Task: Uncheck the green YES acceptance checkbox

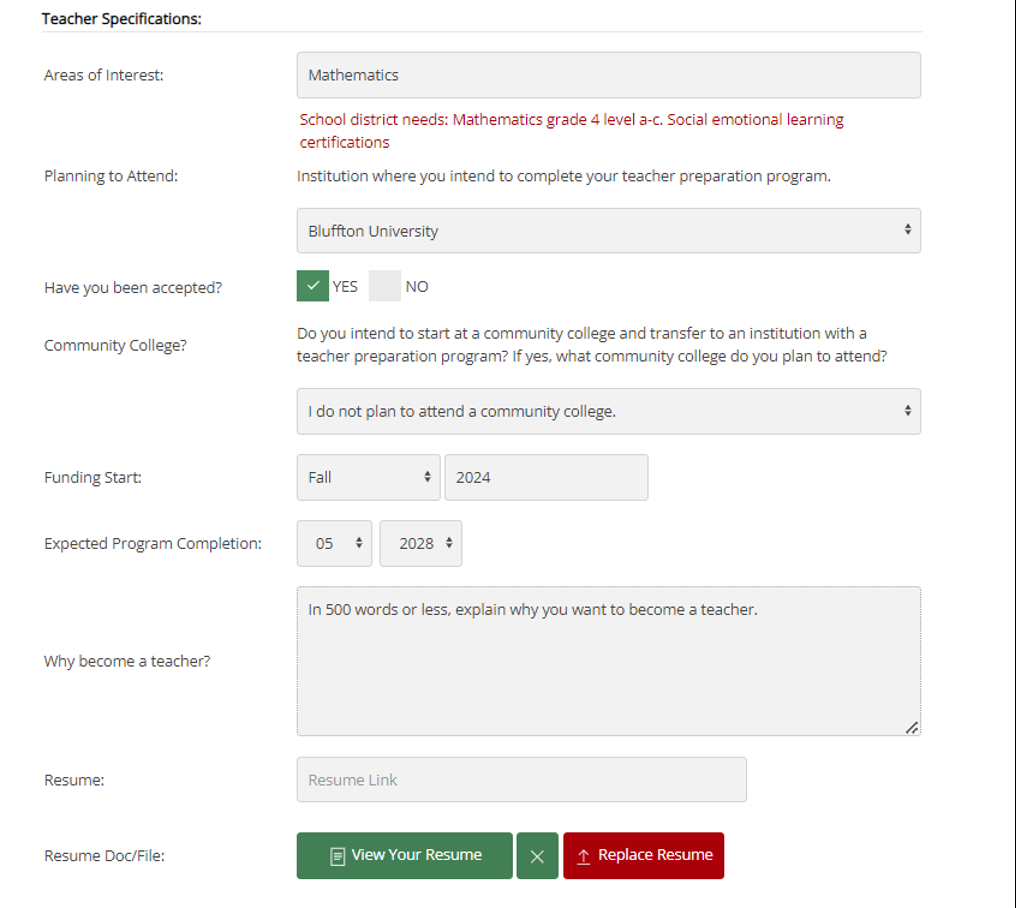Action: (313, 286)
